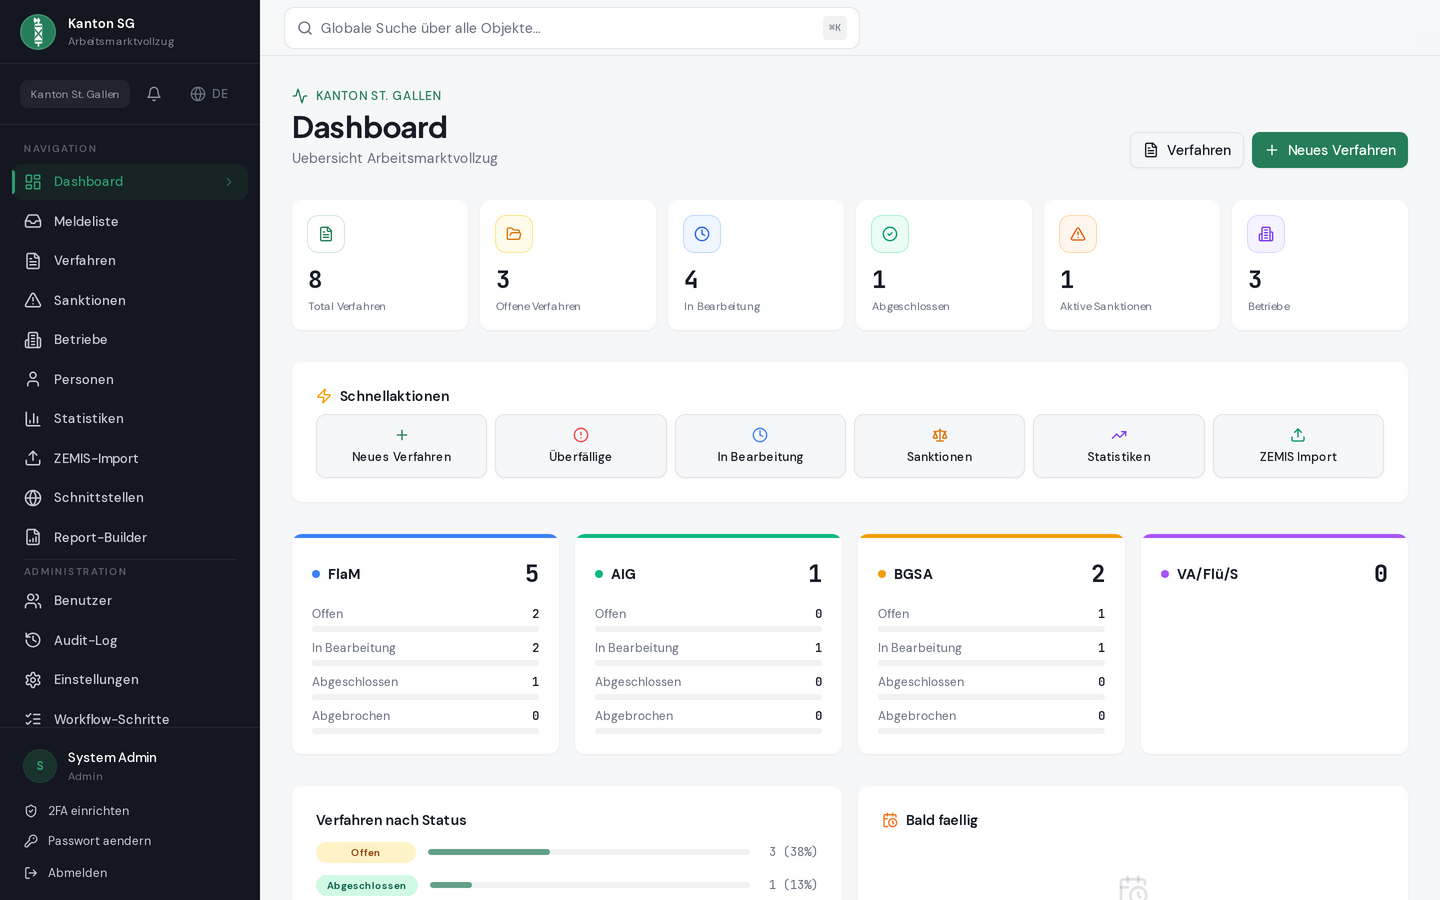Click the BGSA card title

click(x=913, y=574)
